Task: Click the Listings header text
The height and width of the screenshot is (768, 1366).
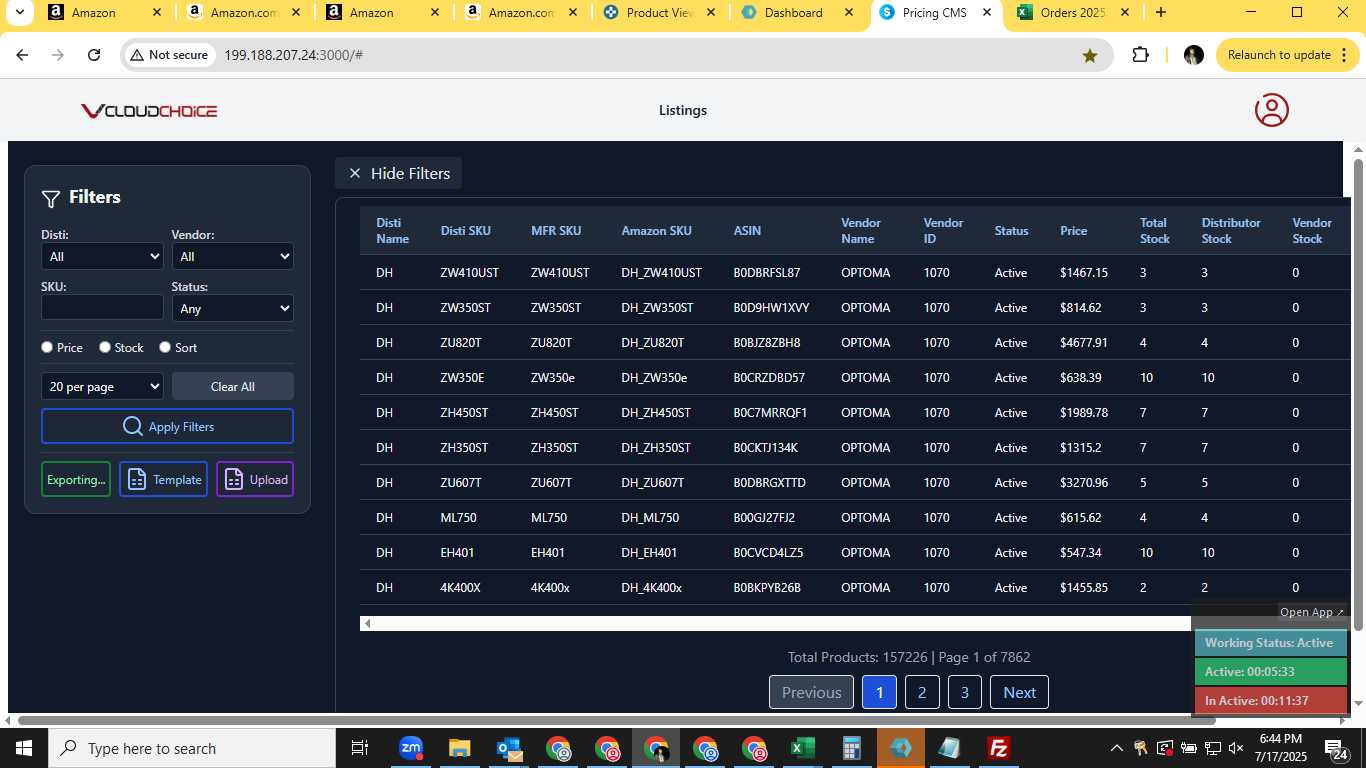Action: click(x=683, y=110)
